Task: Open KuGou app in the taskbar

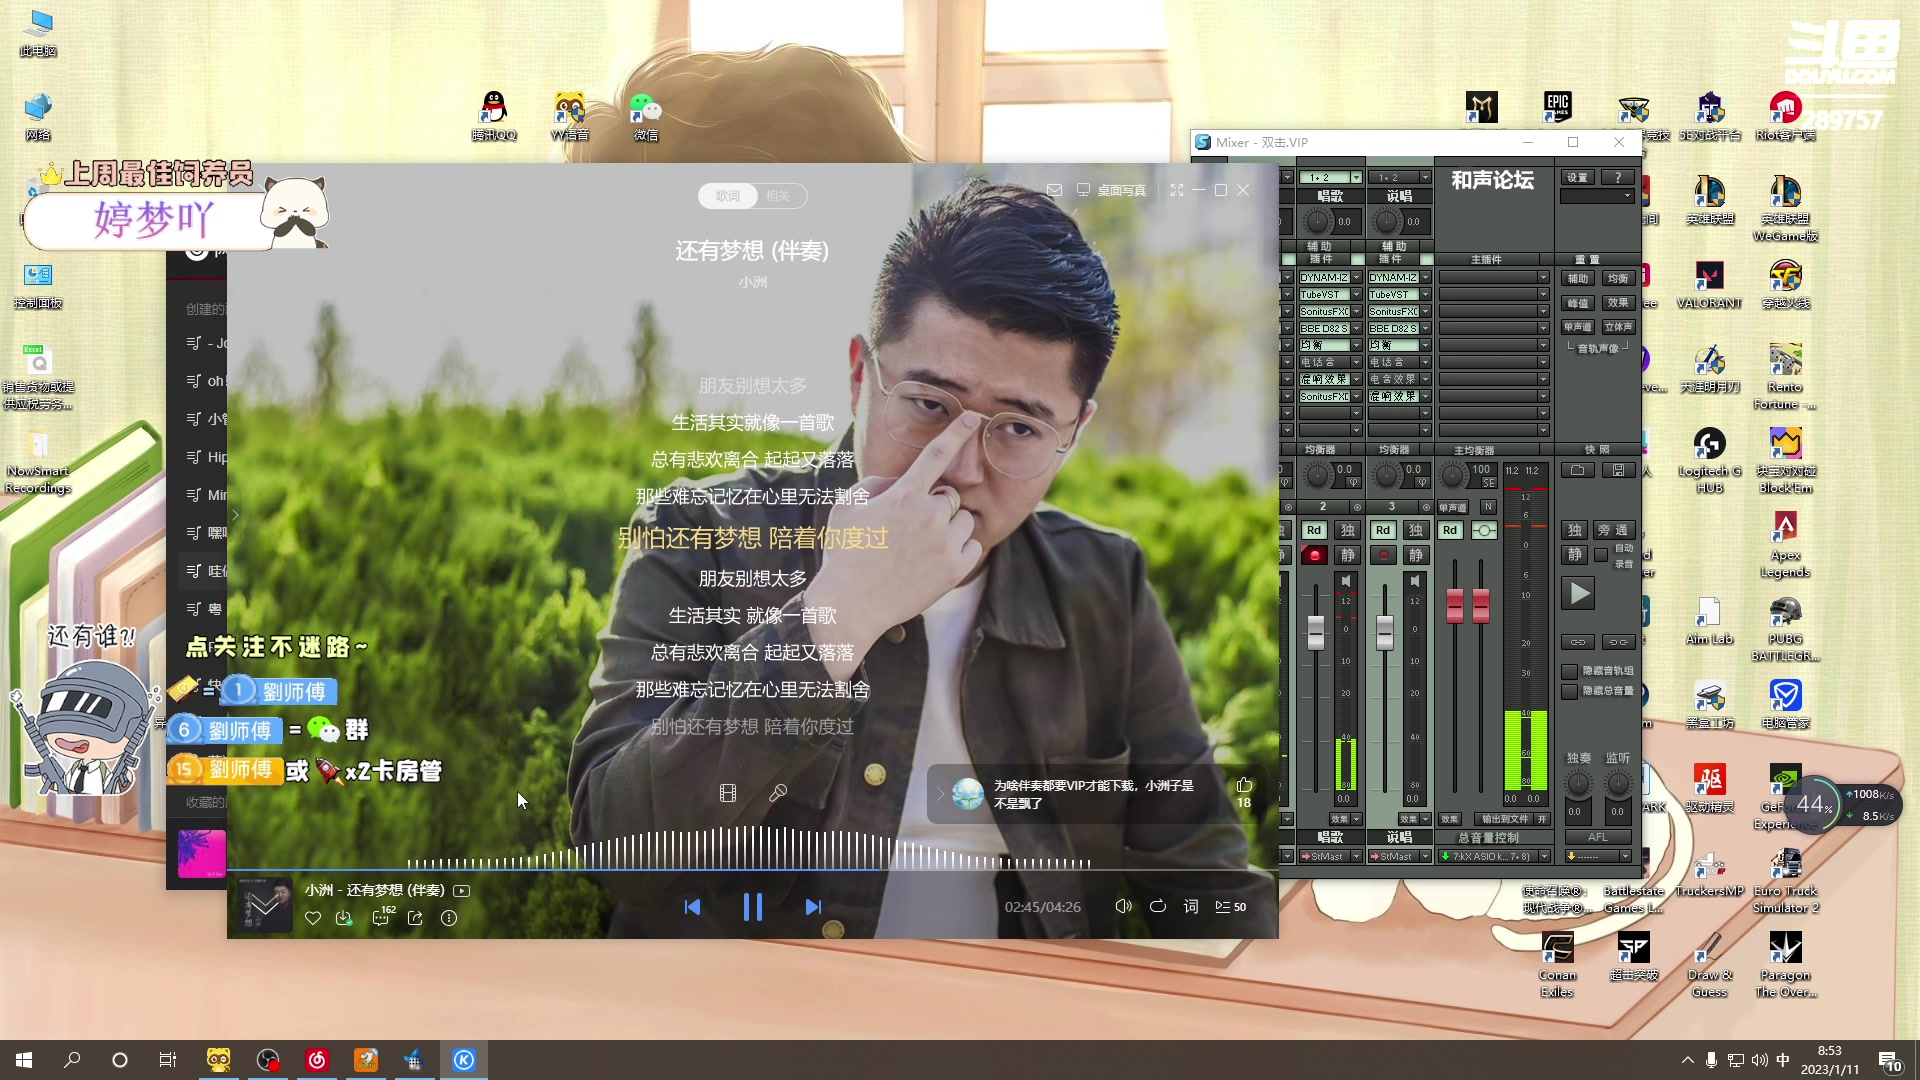Action: tap(464, 1060)
